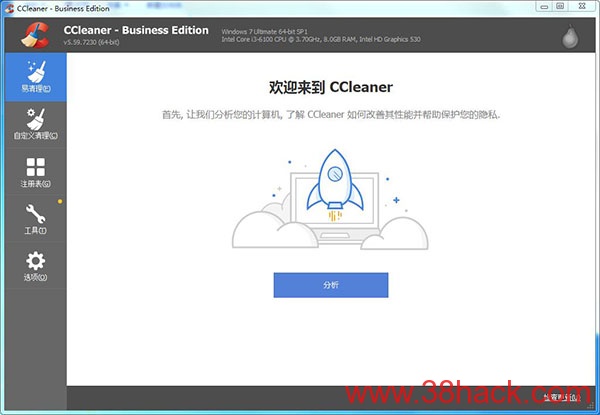The height and width of the screenshot is (415, 600).
Task: Switch to 自定义清理 (Custom Clean)
Action: (x=36, y=125)
